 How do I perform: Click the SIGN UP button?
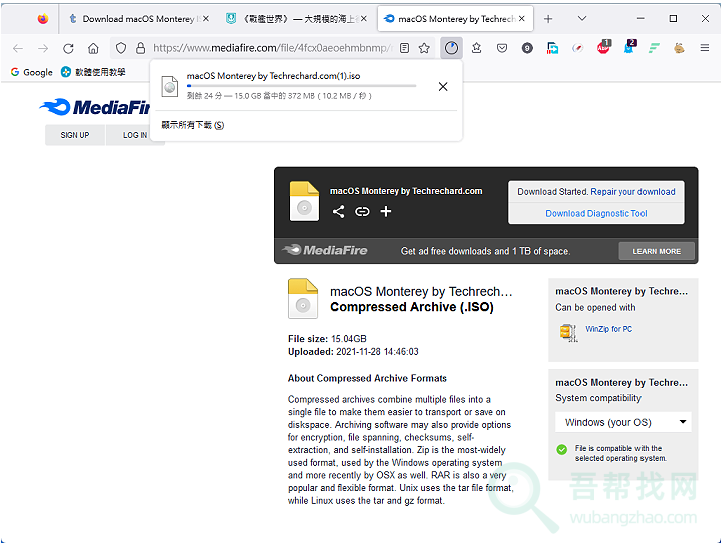pyautogui.click(x=75, y=135)
